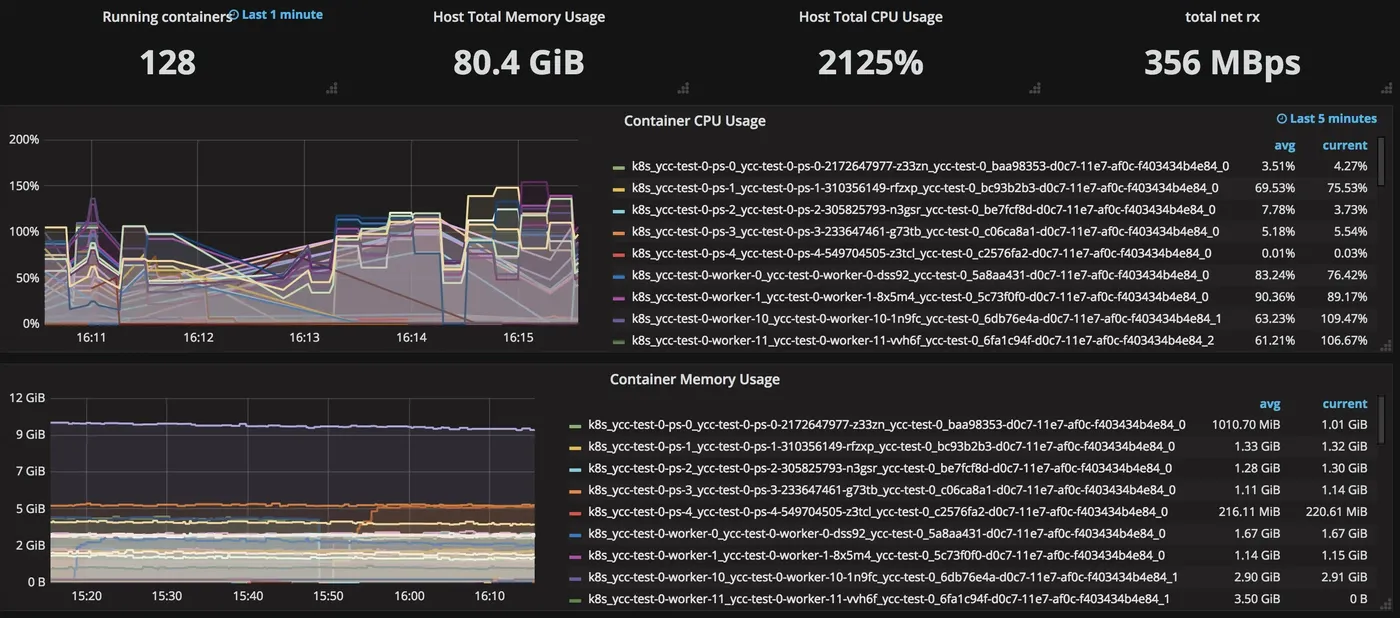Toggle the ps-3 series in the Memory Usage legend
Image resolution: width=1400 pixels, height=618 pixels.
click(881, 490)
